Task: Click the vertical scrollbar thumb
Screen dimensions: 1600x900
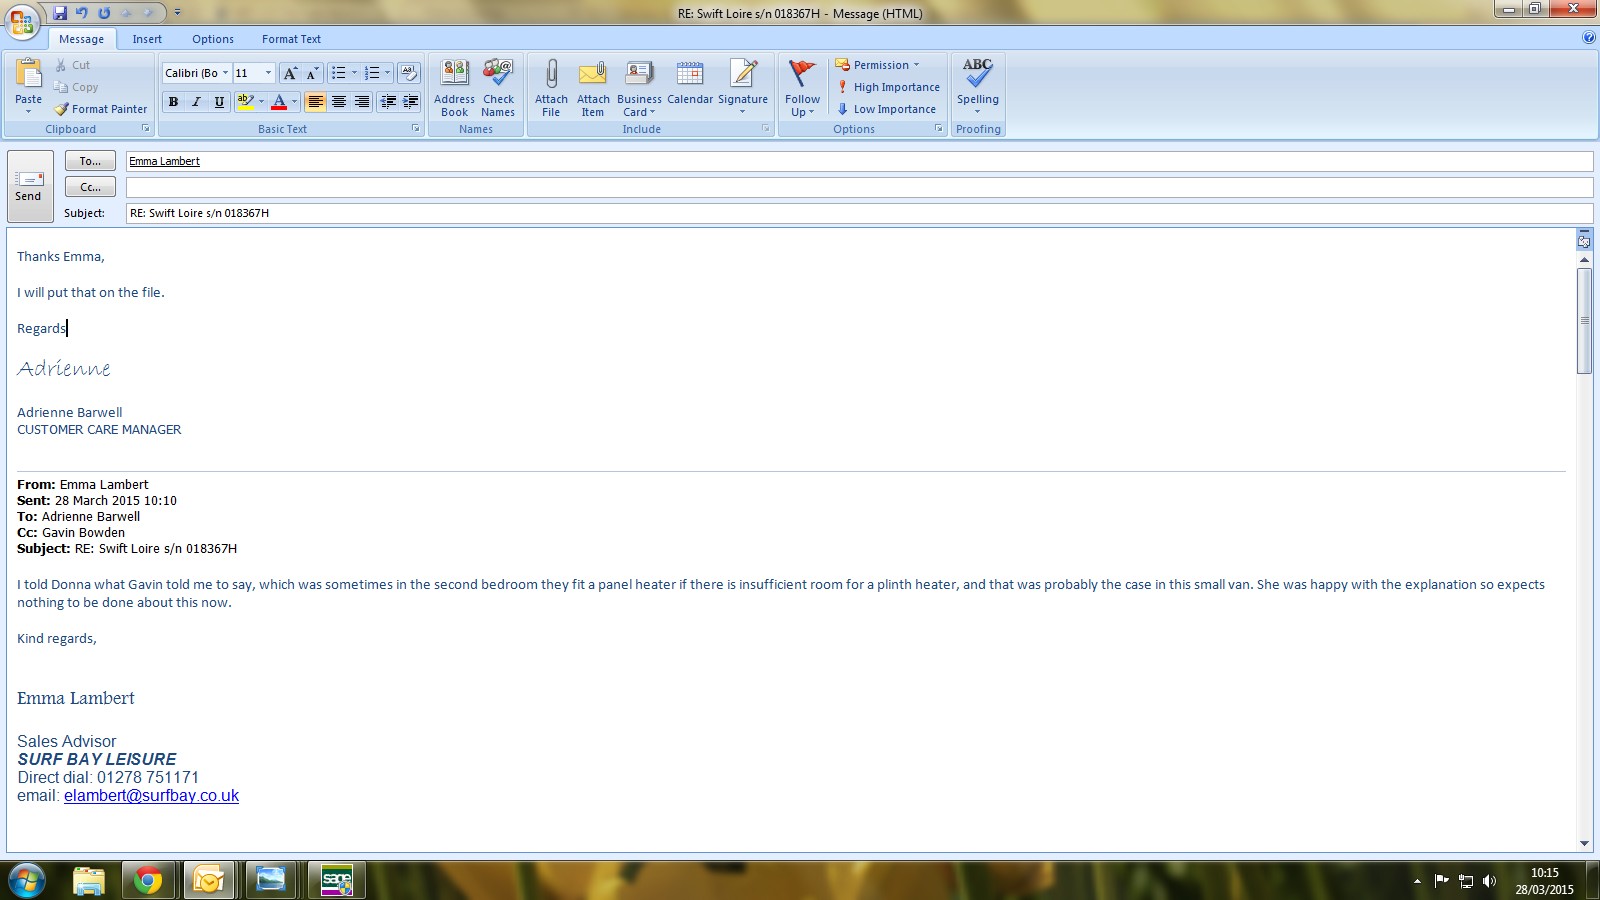Action: tap(1584, 320)
